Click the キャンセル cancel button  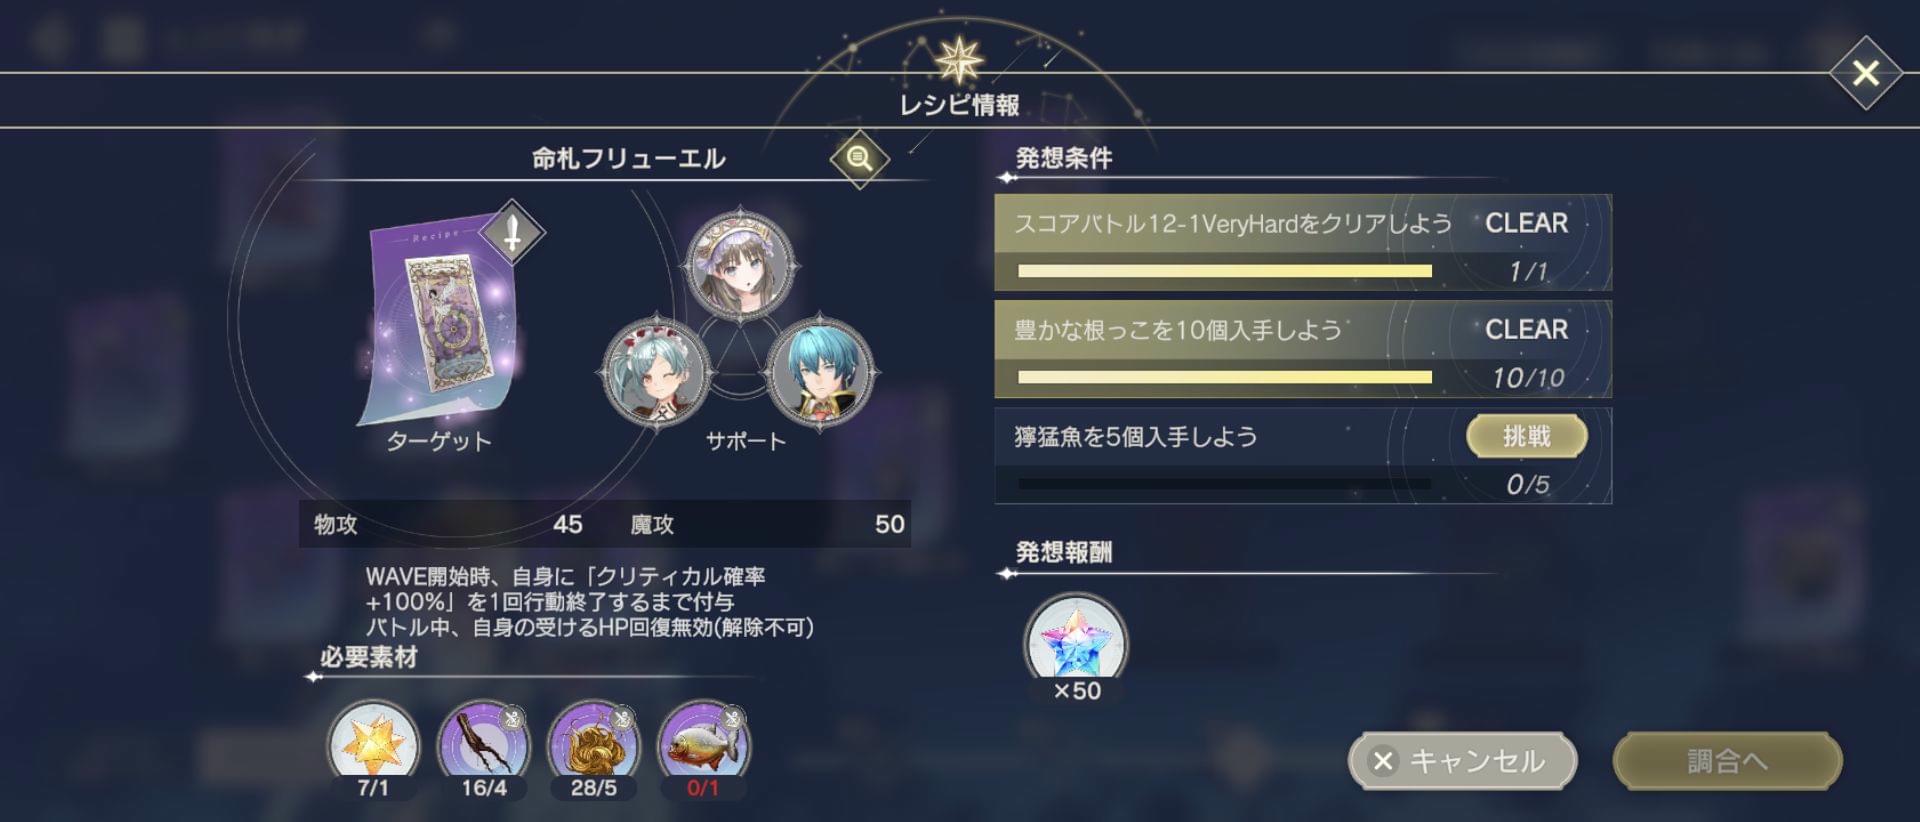coord(1462,761)
